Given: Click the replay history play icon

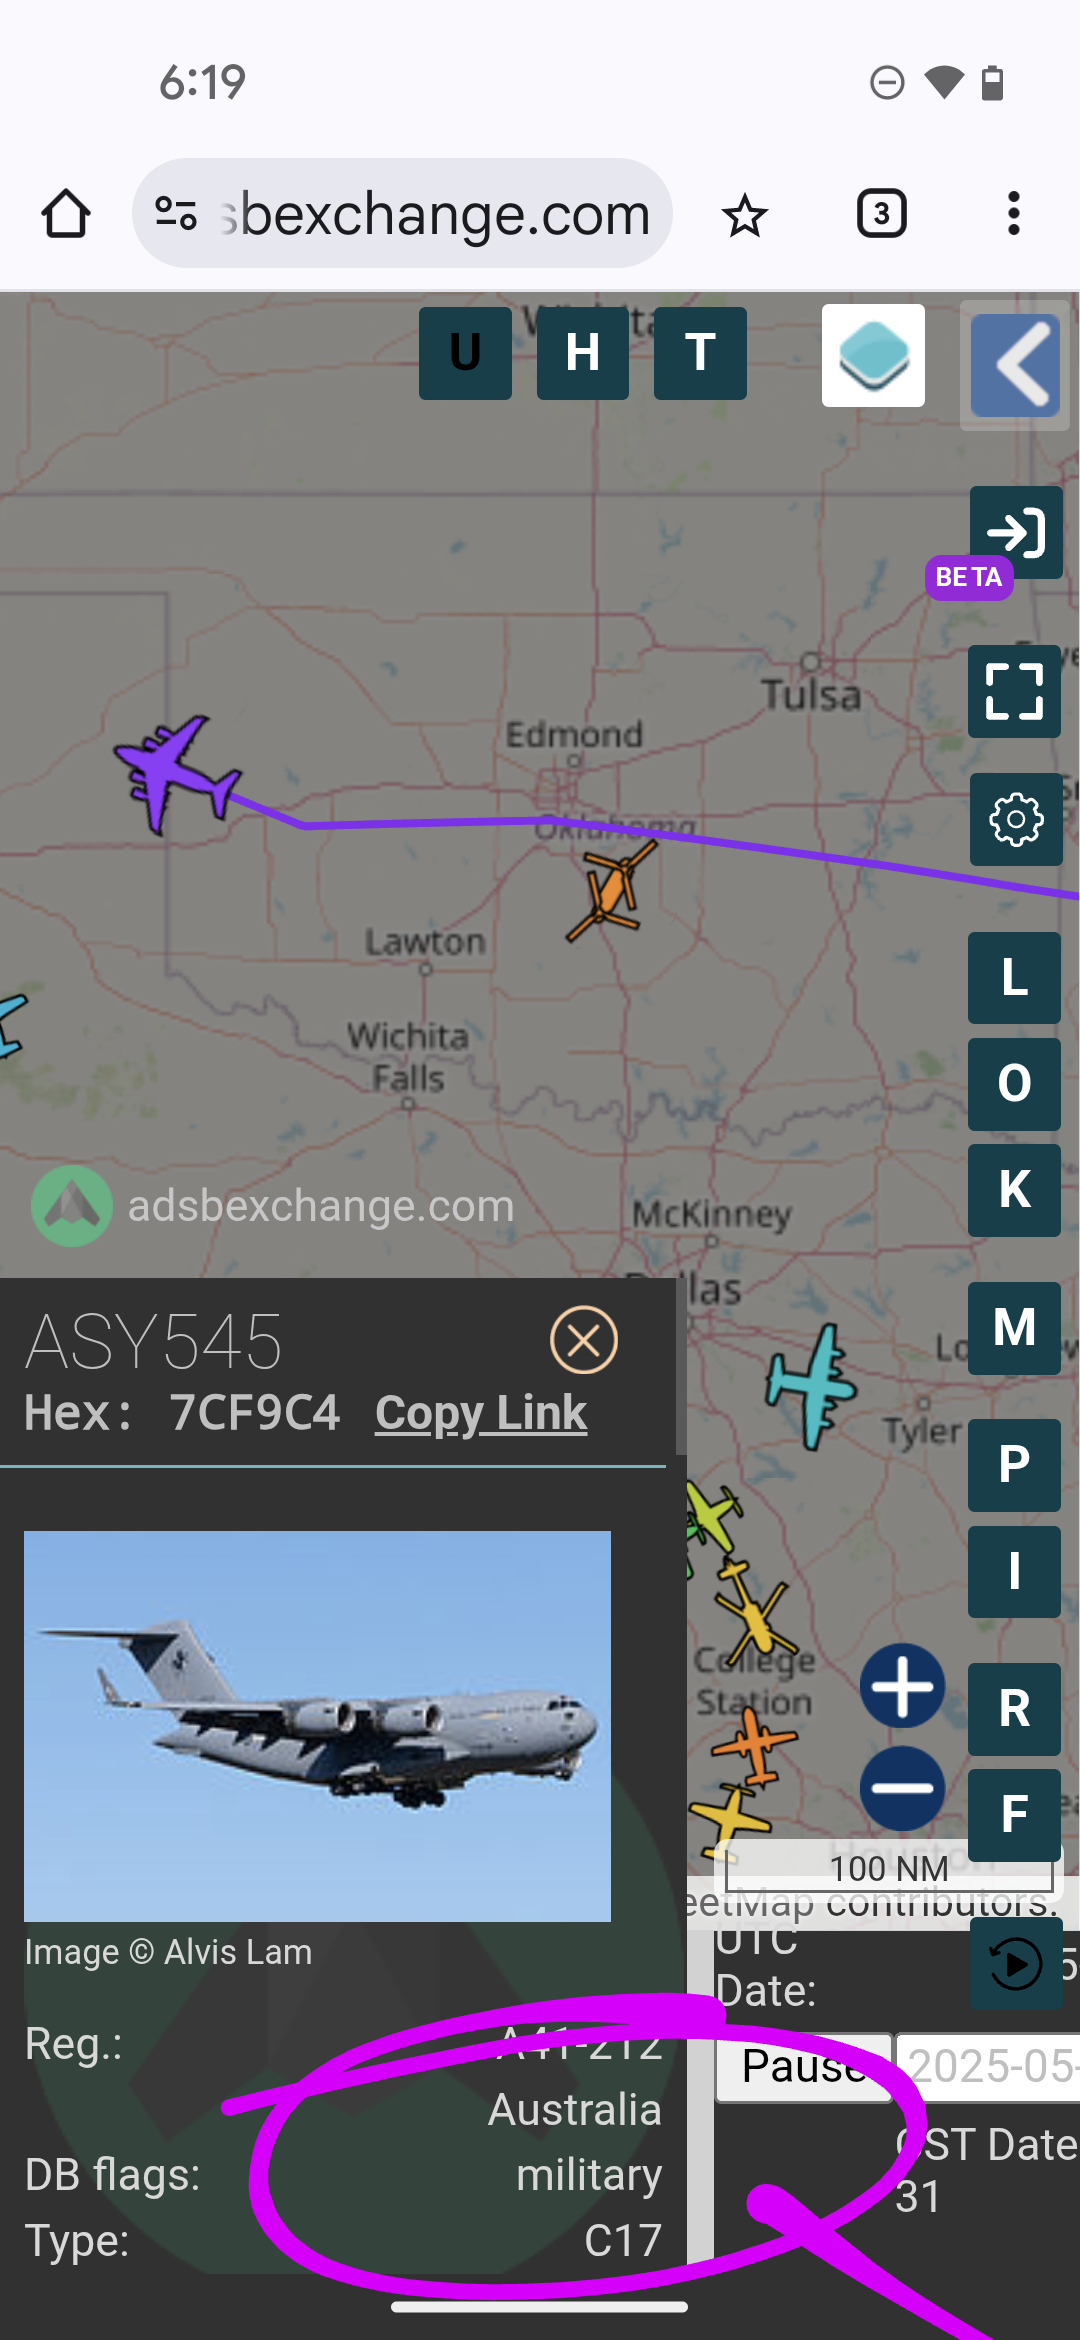Looking at the screenshot, I should [x=1015, y=1964].
